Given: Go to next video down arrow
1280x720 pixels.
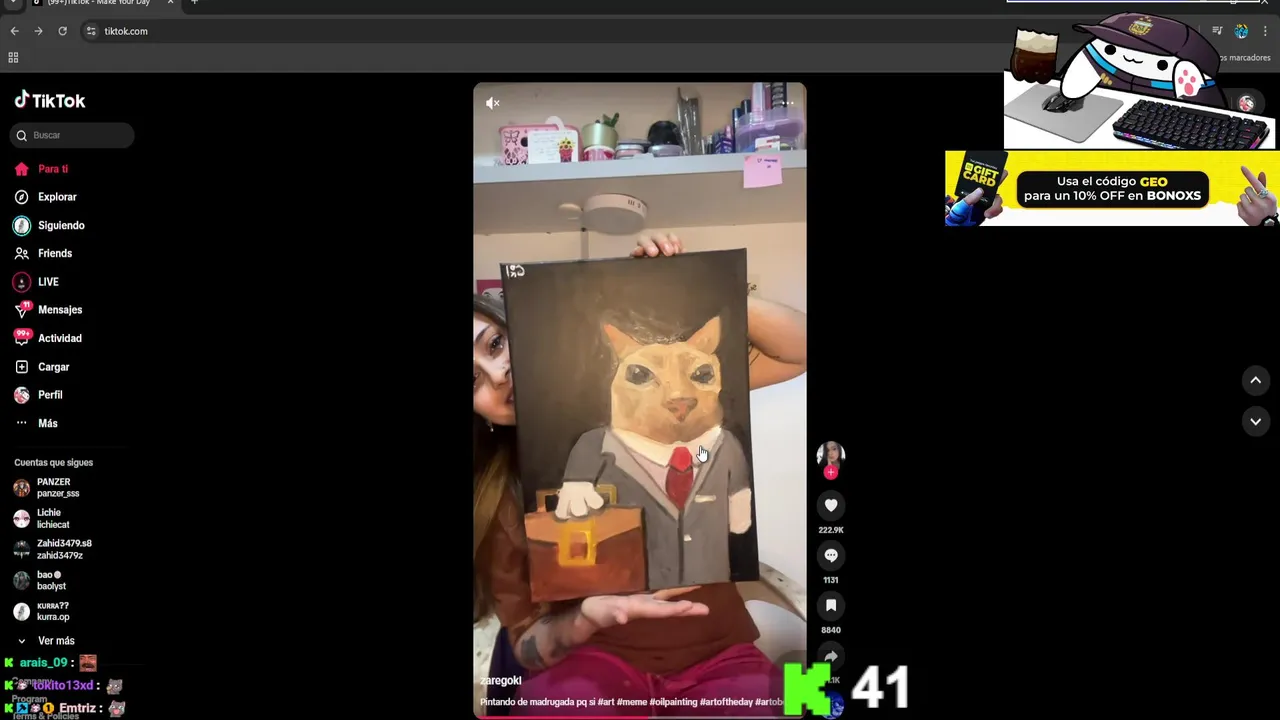Looking at the screenshot, I should (x=1256, y=422).
